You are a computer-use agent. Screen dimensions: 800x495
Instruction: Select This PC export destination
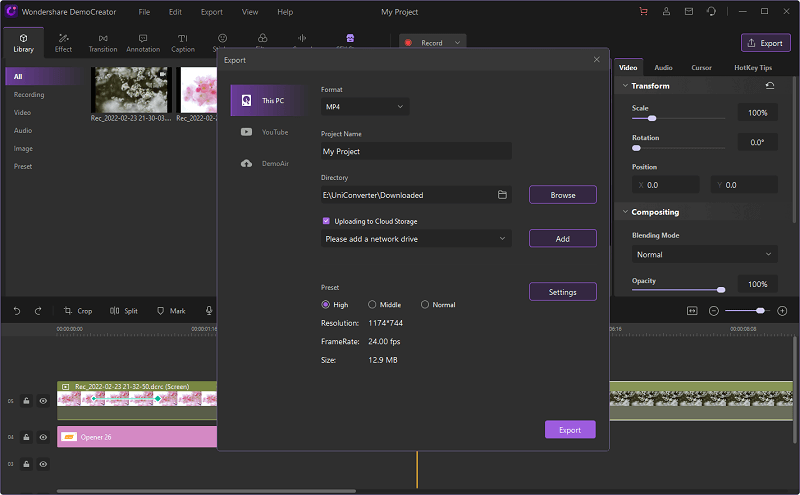269,101
